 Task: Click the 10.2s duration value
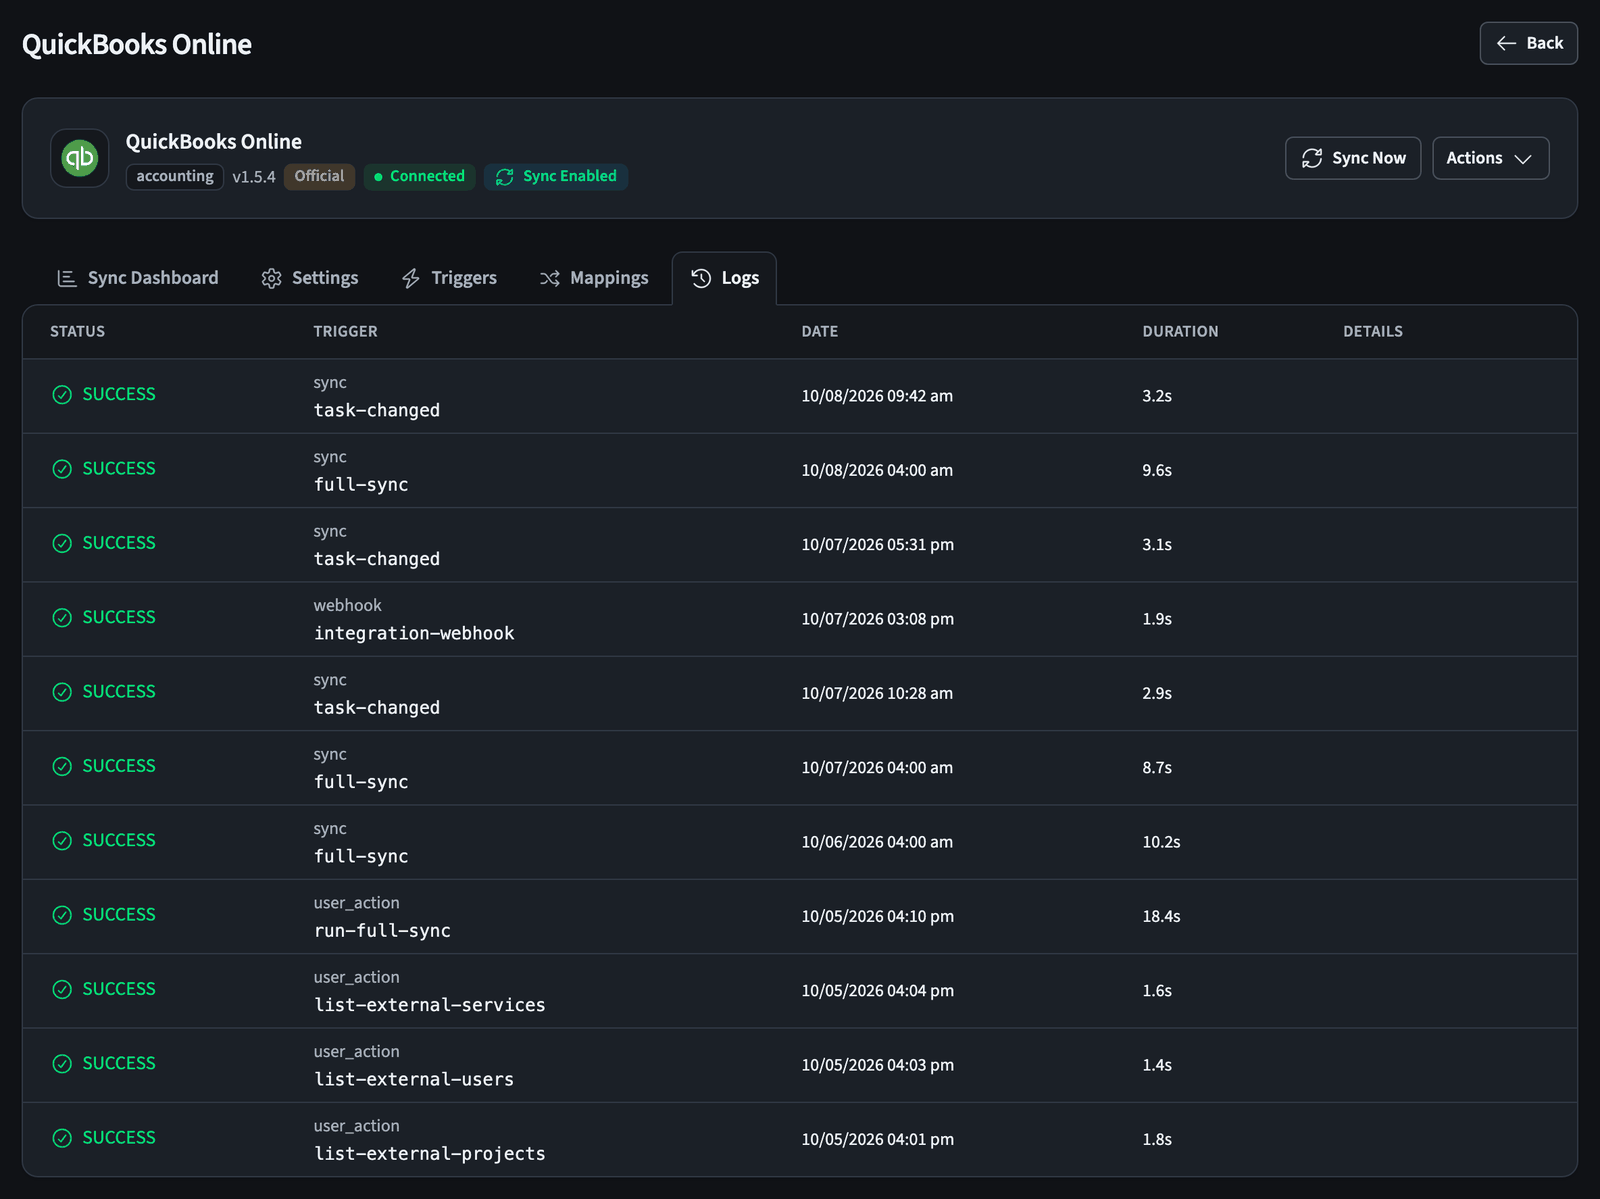pyautogui.click(x=1161, y=842)
